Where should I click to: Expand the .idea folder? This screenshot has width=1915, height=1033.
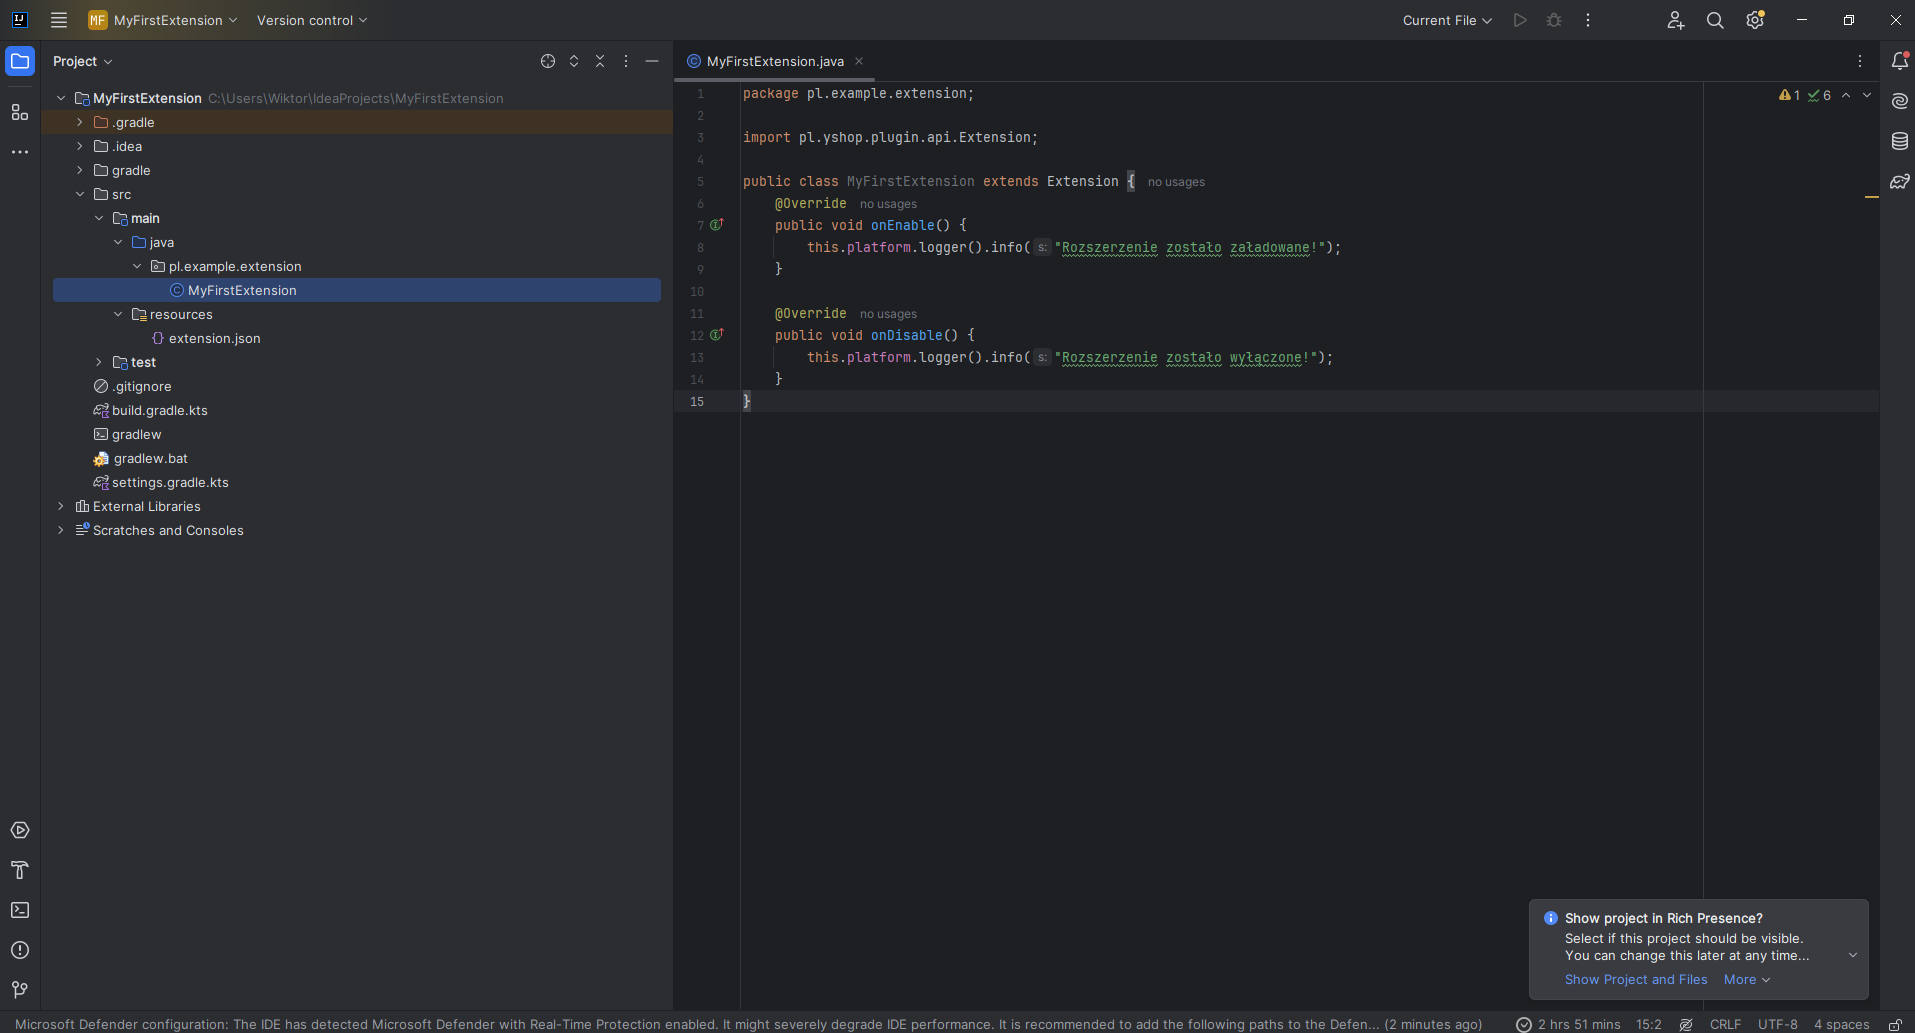click(x=80, y=146)
